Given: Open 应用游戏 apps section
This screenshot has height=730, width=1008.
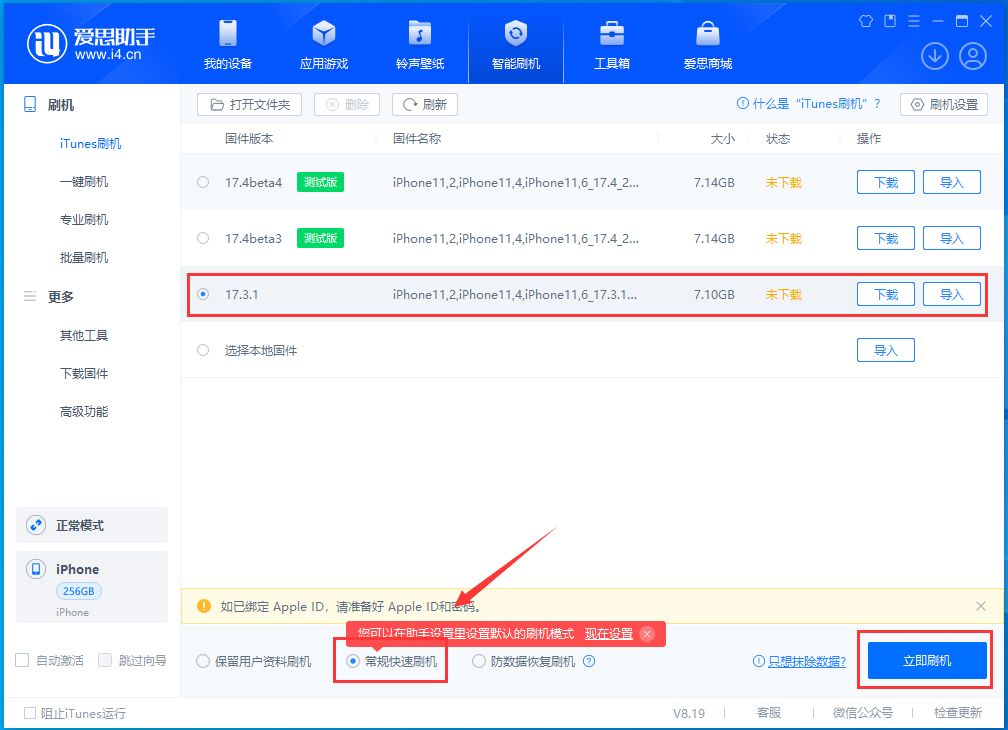Looking at the screenshot, I should 324,45.
